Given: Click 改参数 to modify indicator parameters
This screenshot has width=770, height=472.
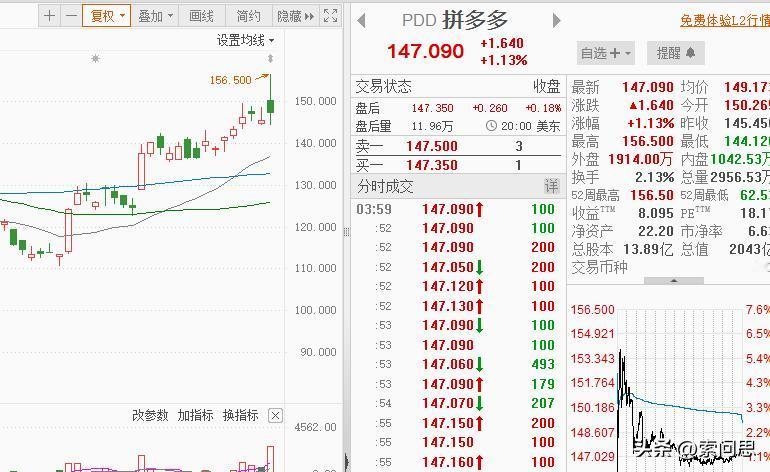Looking at the screenshot, I should click(150, 416).
